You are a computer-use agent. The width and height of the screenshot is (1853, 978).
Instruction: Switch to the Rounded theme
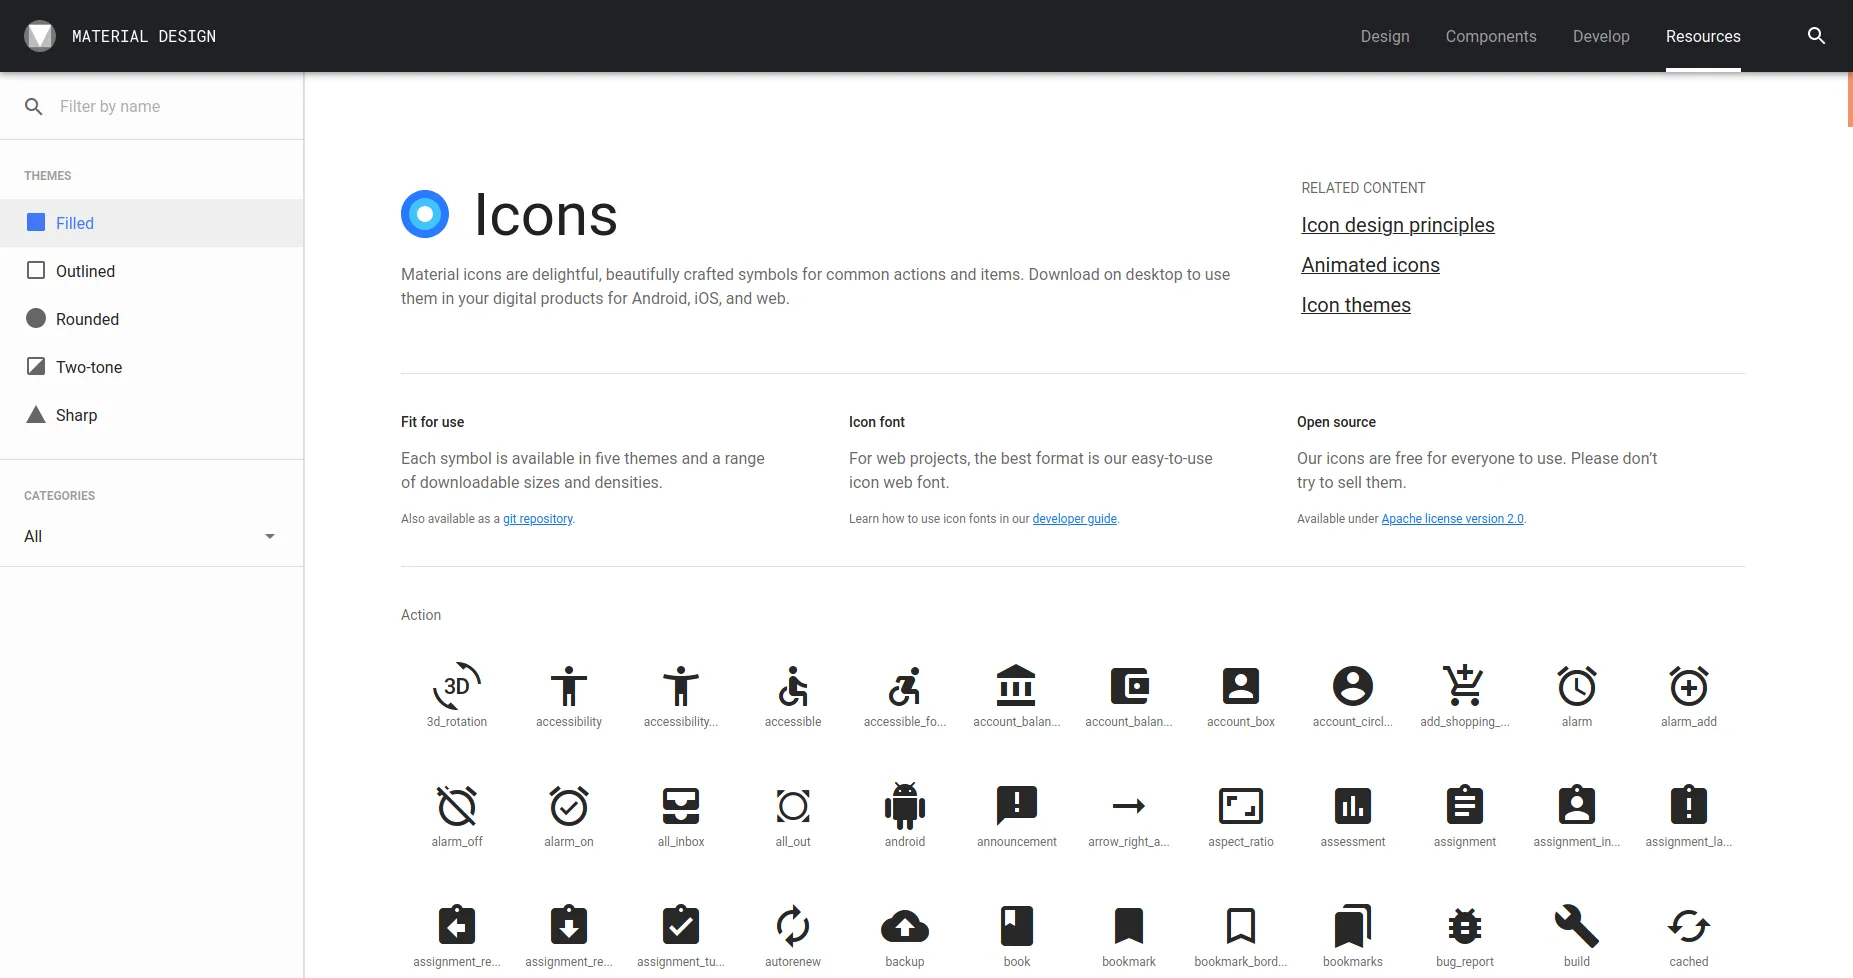click(152, 319)
